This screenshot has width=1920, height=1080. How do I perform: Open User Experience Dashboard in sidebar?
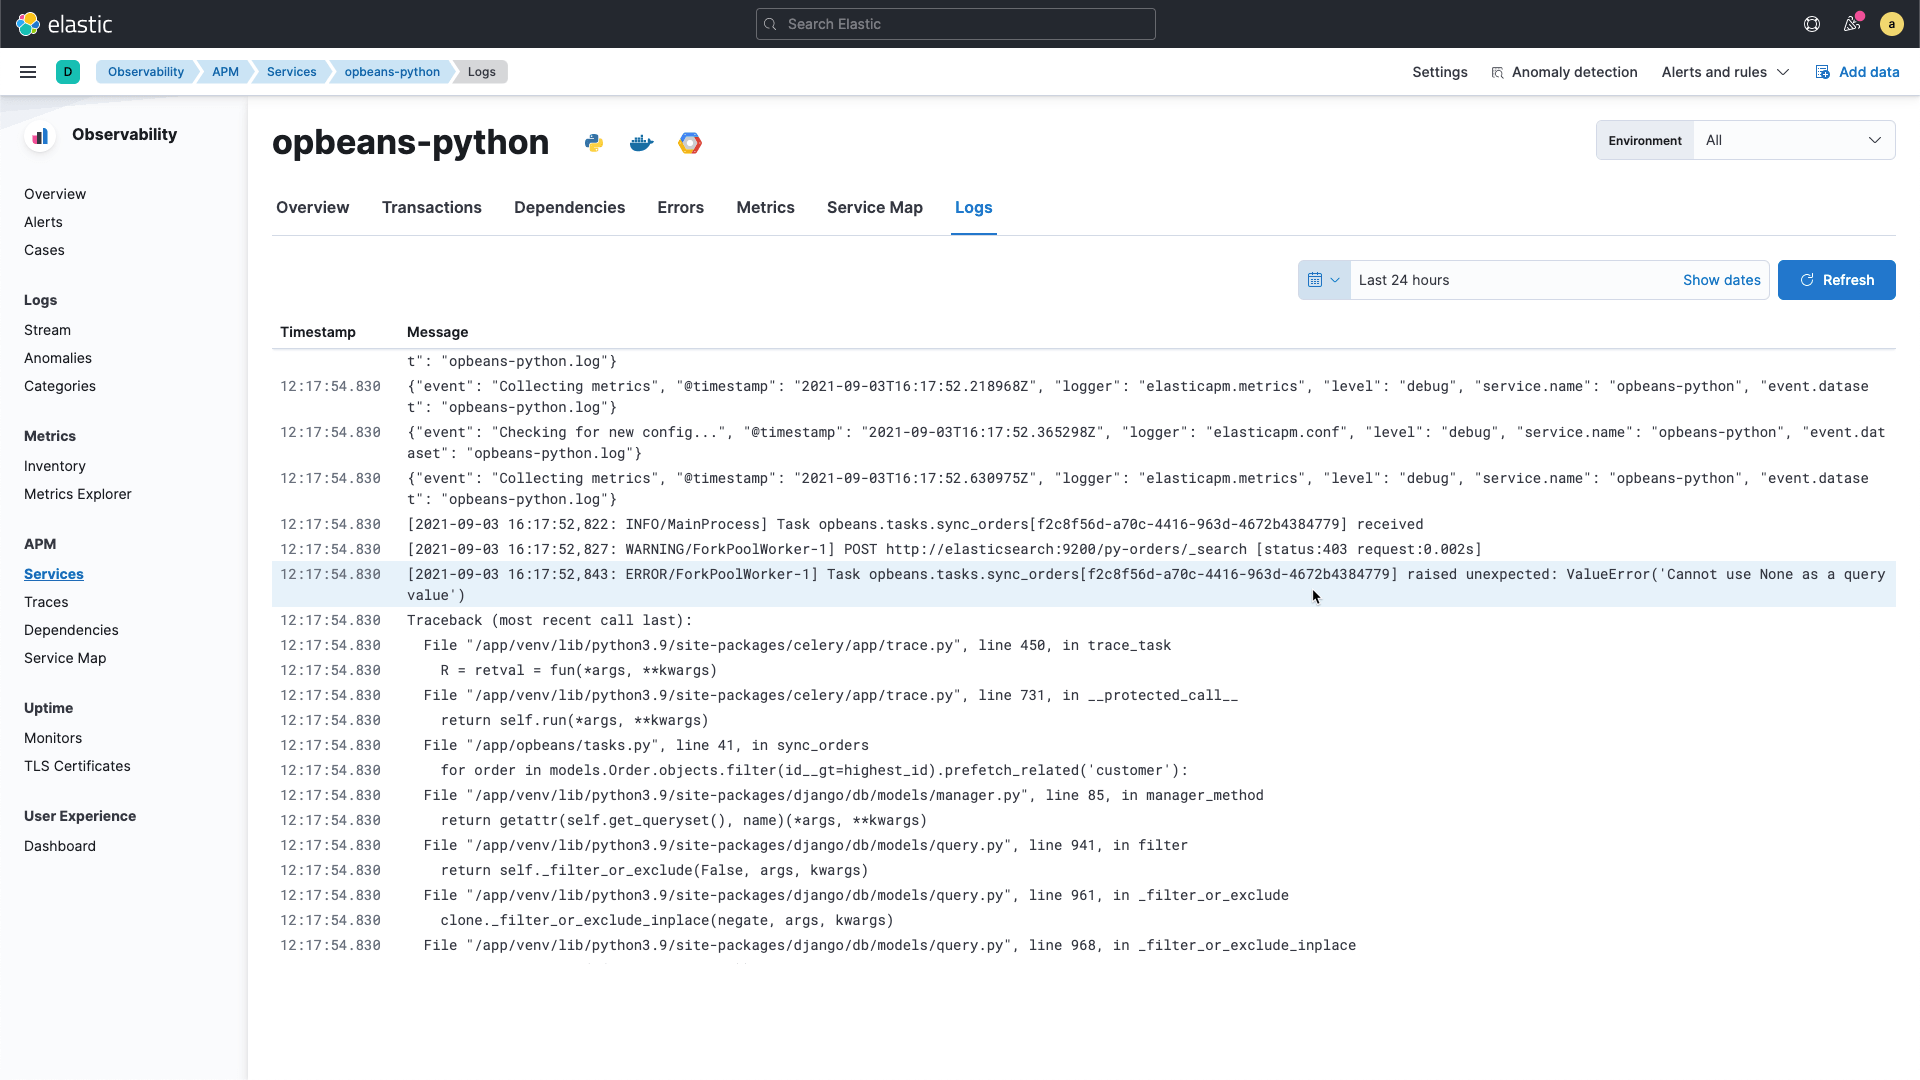60,846
